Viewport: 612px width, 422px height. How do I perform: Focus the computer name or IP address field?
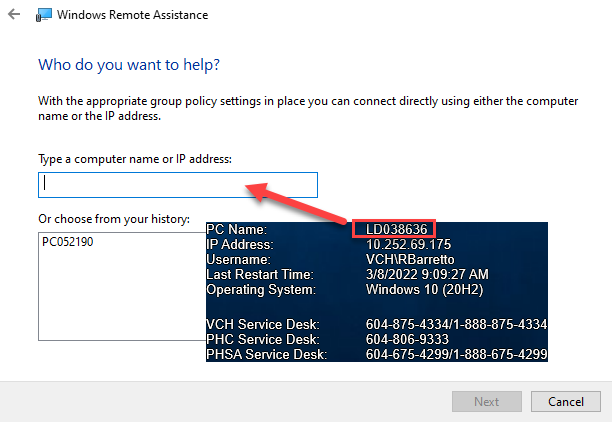tap(178, 185)
